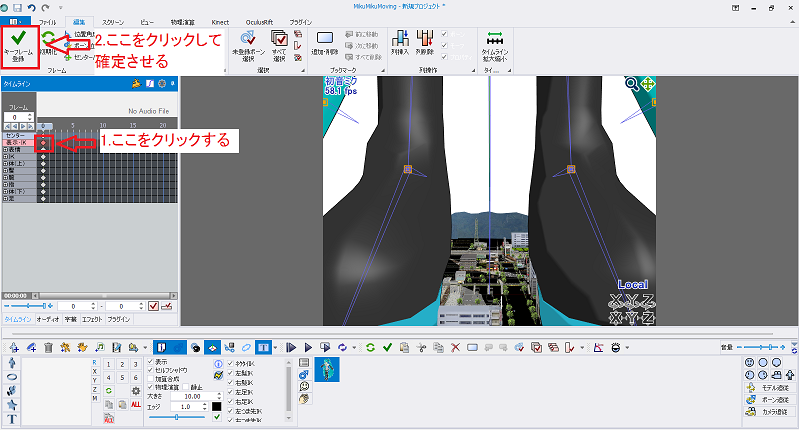The height and width of the screenshot is (430, 799).
Task: Toggle the 物理演算 checkbox in model panel
Action: pos(150,388)
